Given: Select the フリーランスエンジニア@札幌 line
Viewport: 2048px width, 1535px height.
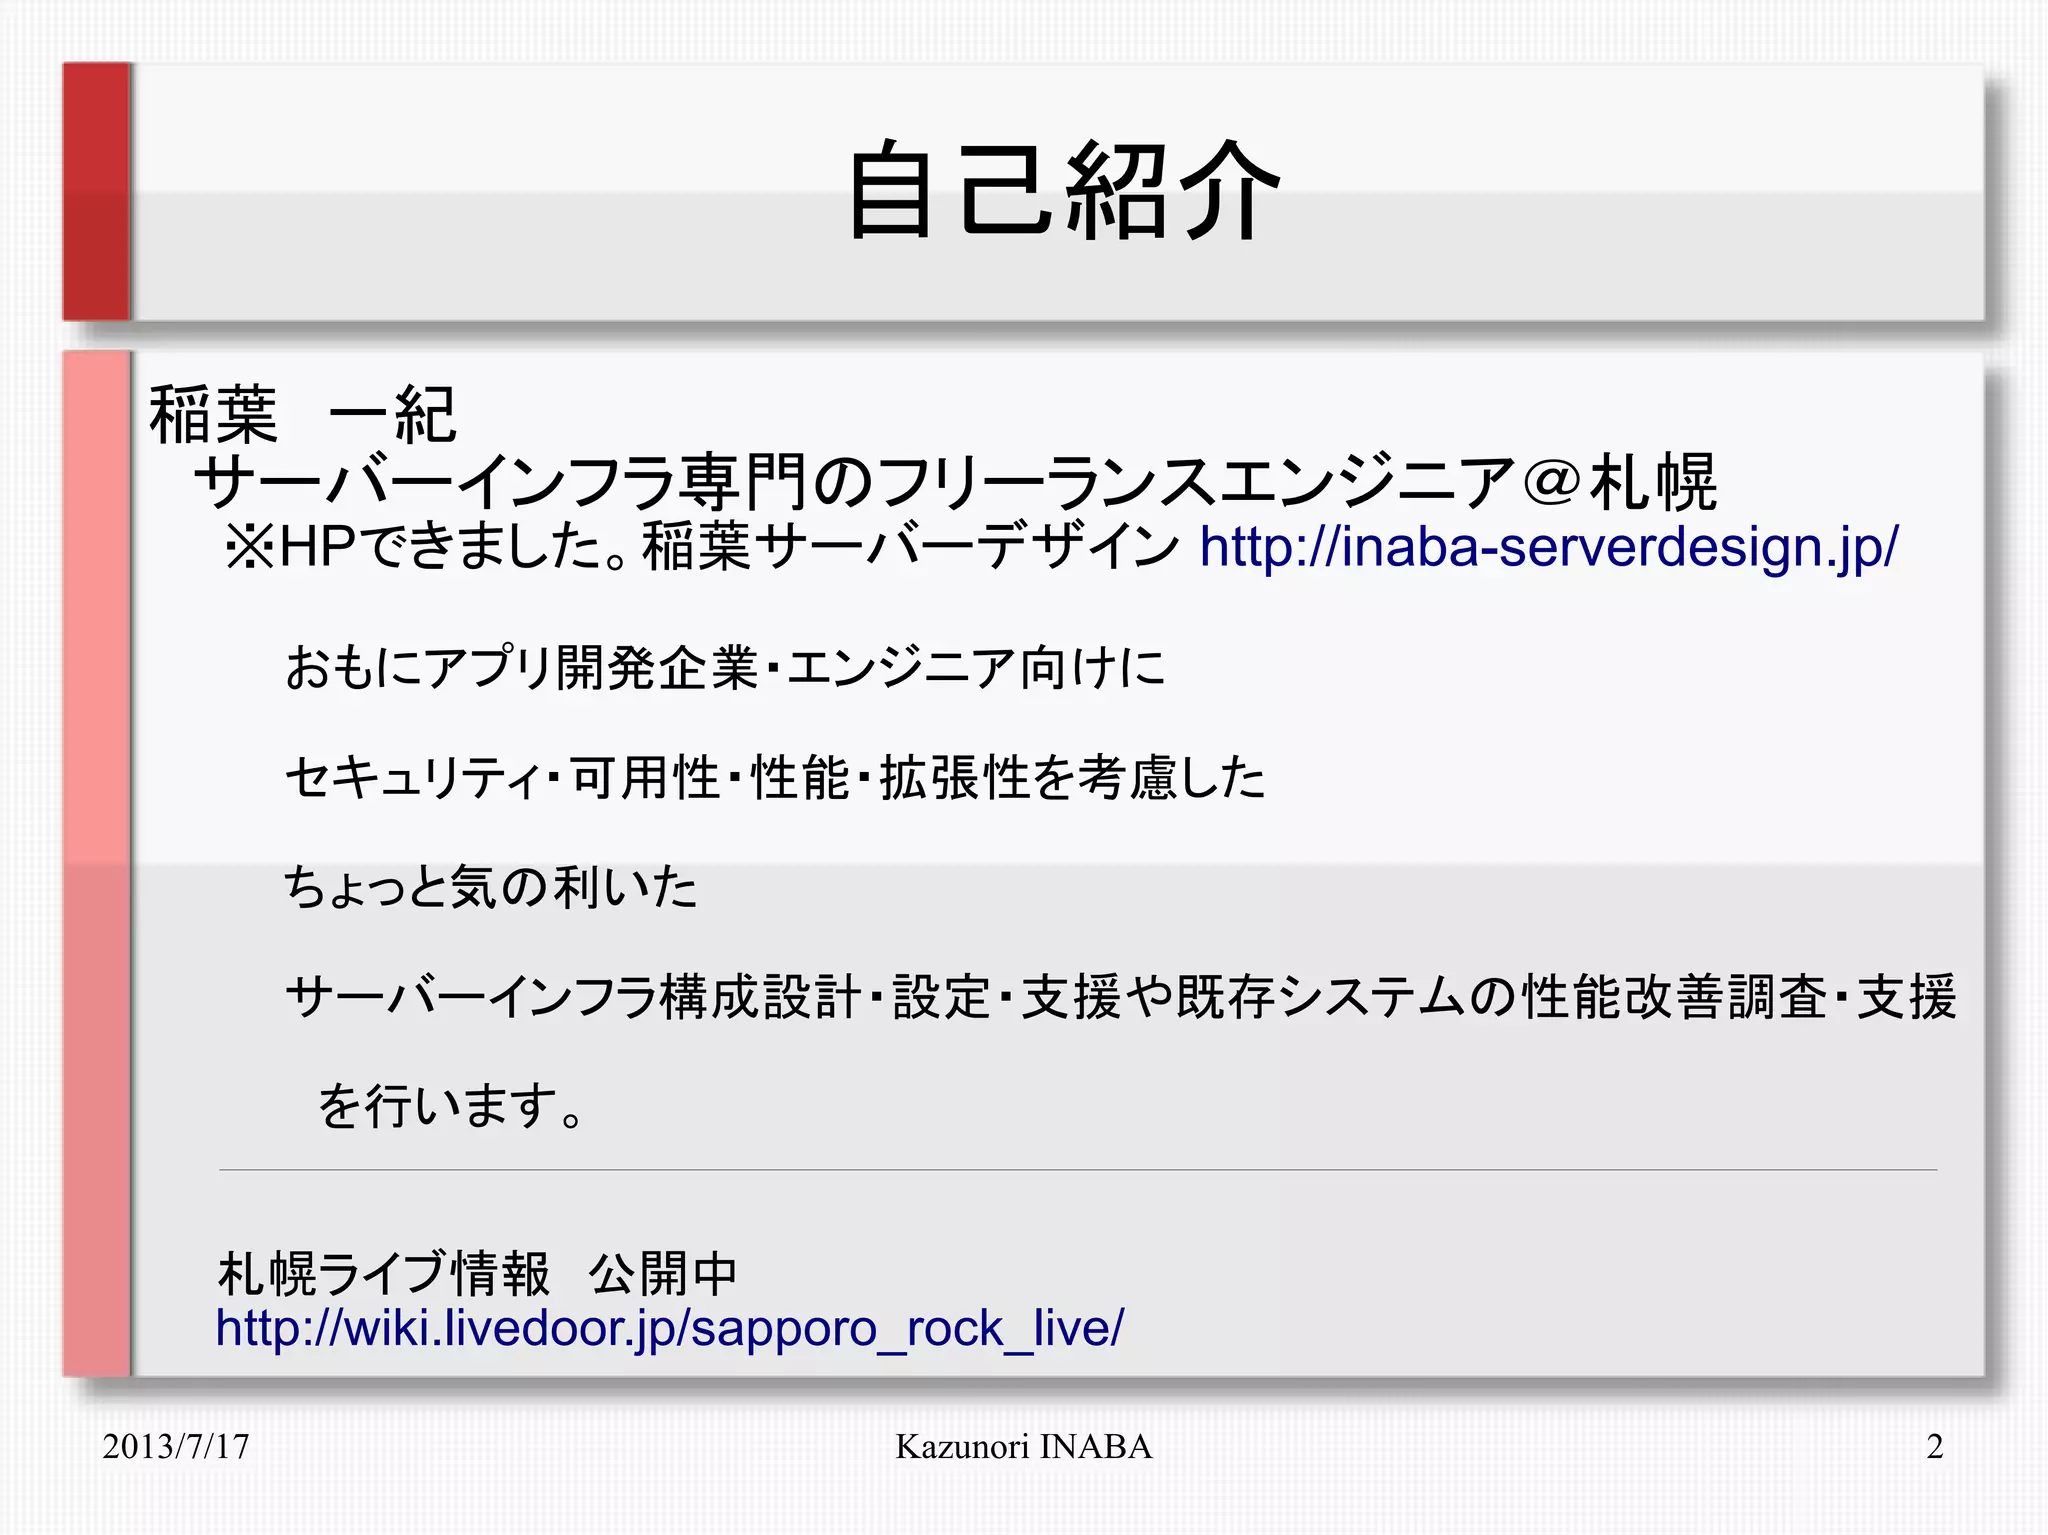Looking at the screenshot, I should (955, 482).
